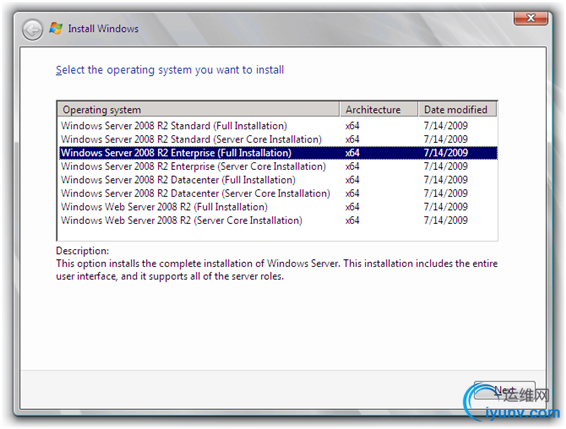Screen dimensions: 566x429
Task: Sort by Architecture column header
Action: (379, 109)
